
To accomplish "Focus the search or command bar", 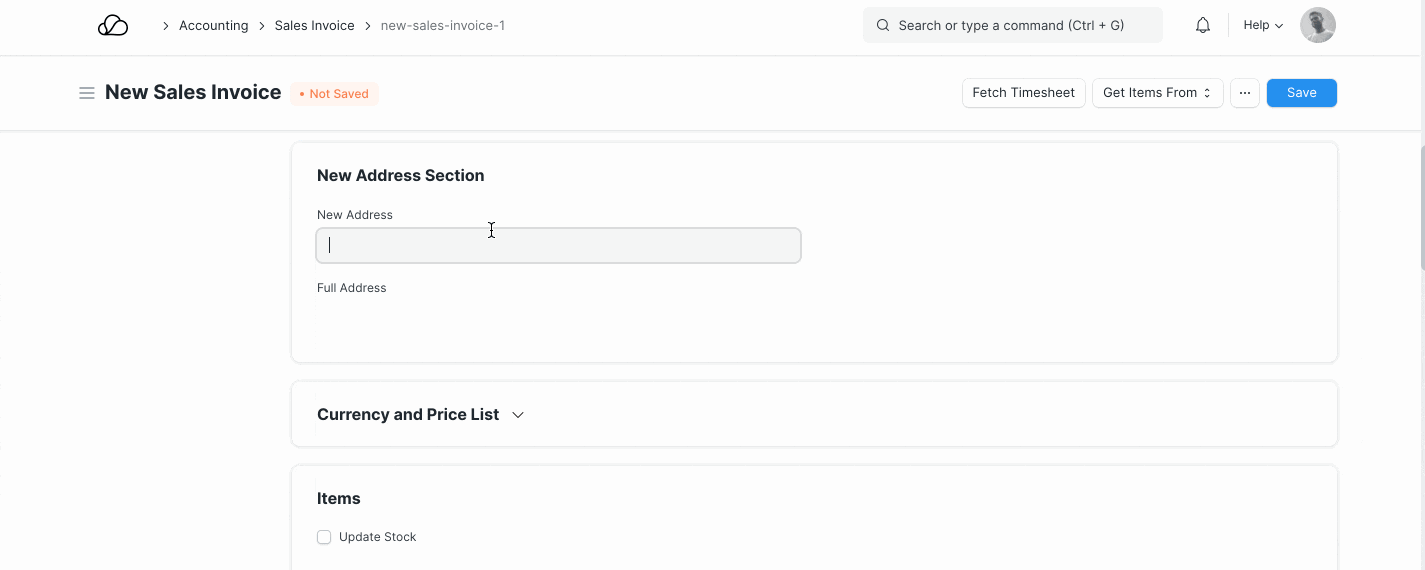I will (x=1012, y=26).
